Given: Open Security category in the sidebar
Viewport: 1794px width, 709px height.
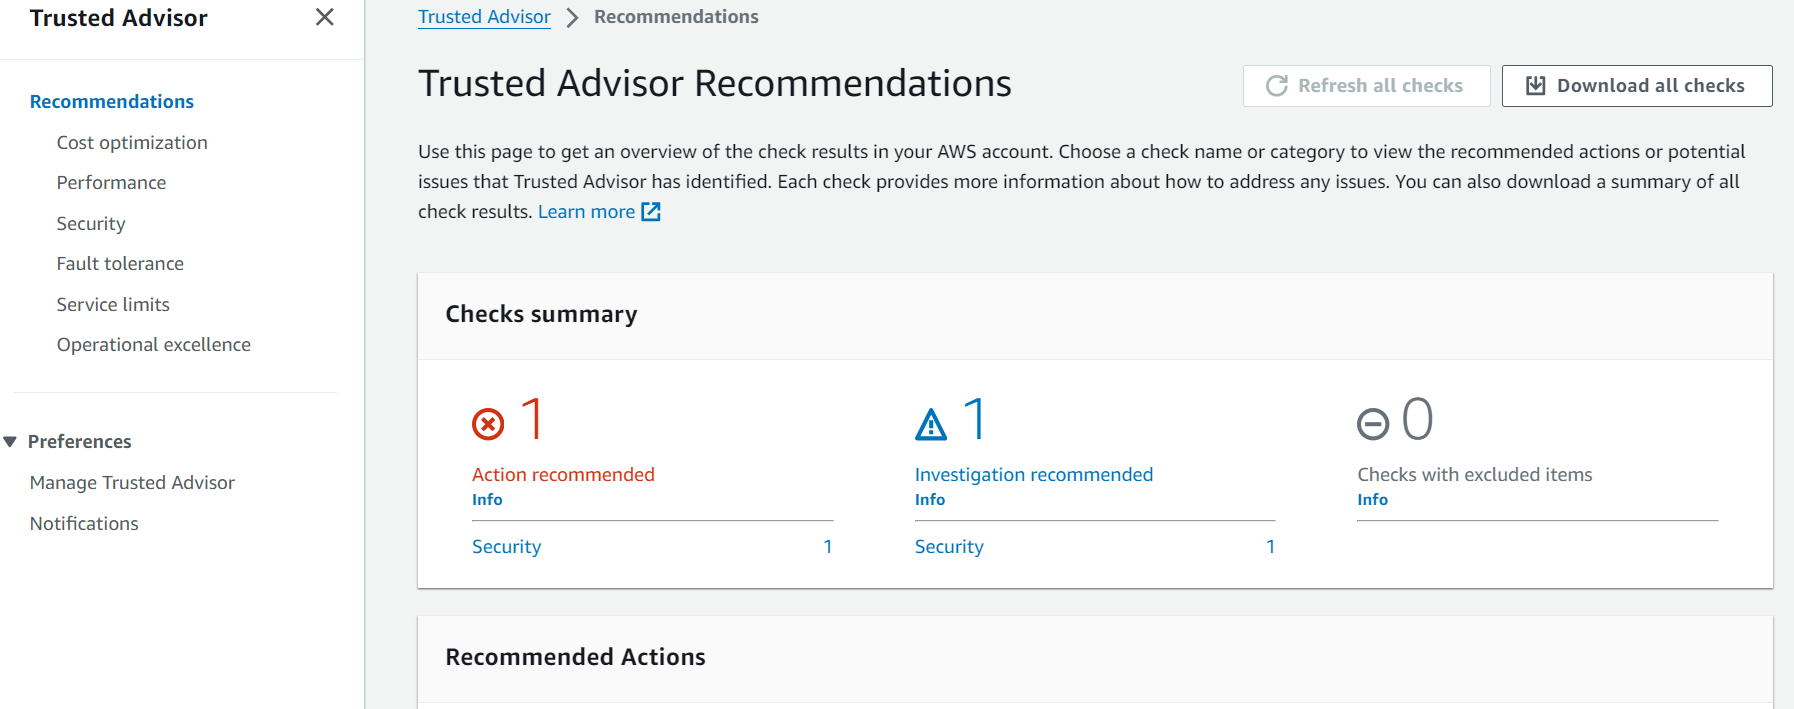Looking at the screenshot, I should click(91, 224).
